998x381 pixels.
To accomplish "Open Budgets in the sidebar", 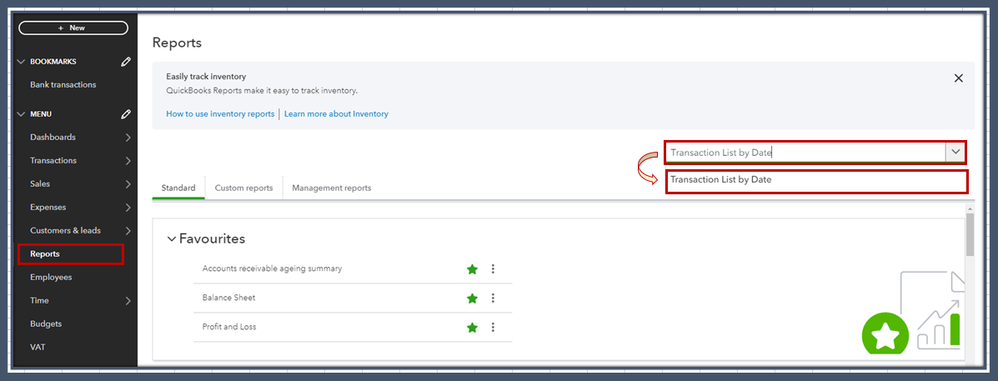I will 46,324.
